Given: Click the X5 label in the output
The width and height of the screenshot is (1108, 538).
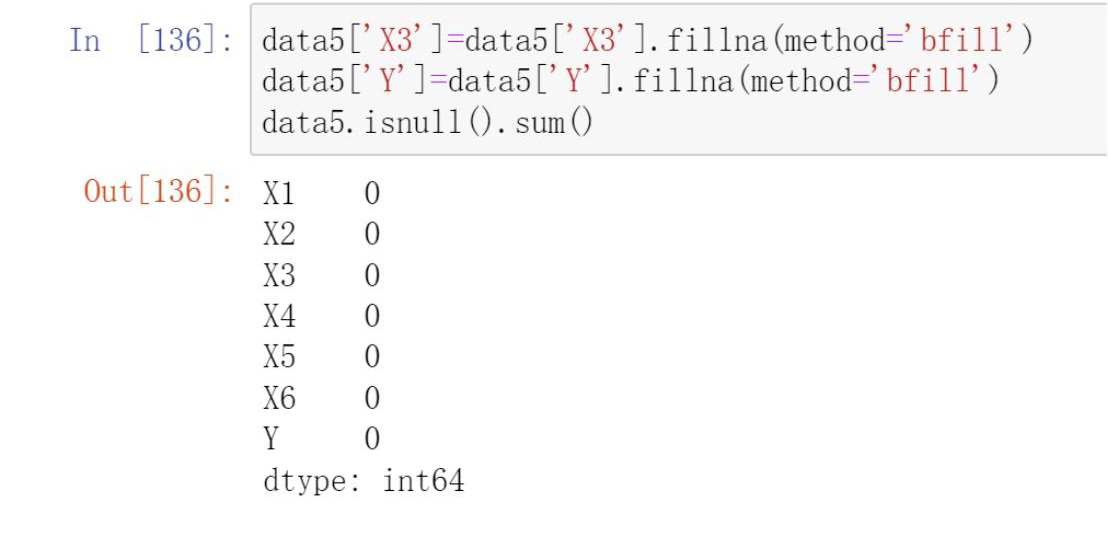Looking at the screenshot, I should 279,357.
